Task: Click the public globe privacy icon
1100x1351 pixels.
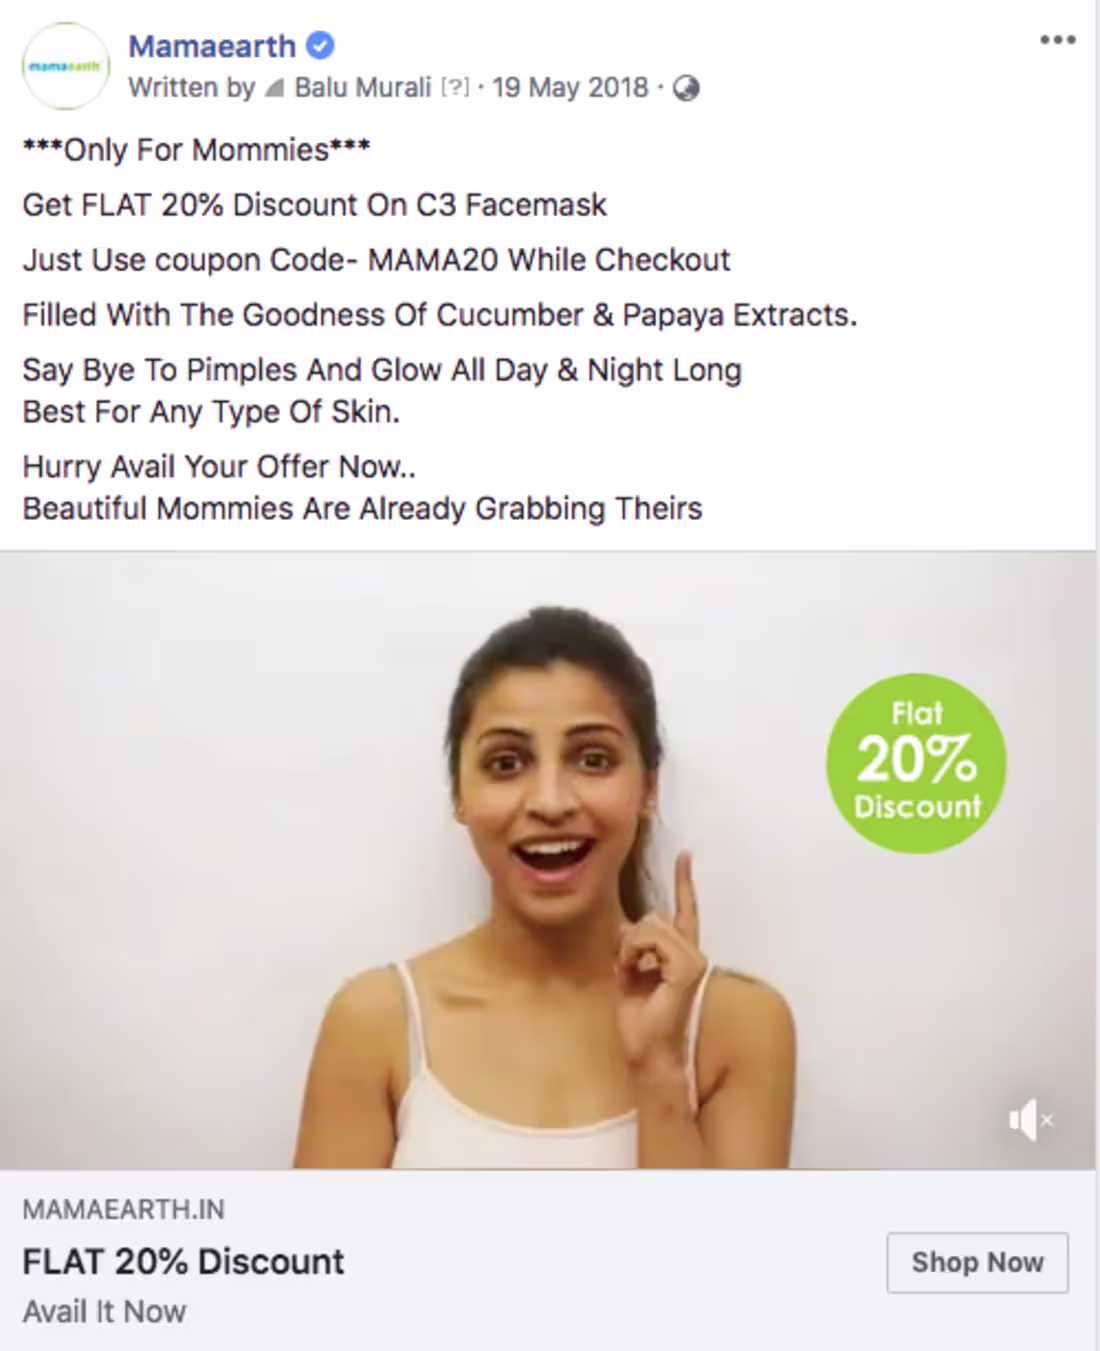Action: pyautogui.click(x=686, y=89)
